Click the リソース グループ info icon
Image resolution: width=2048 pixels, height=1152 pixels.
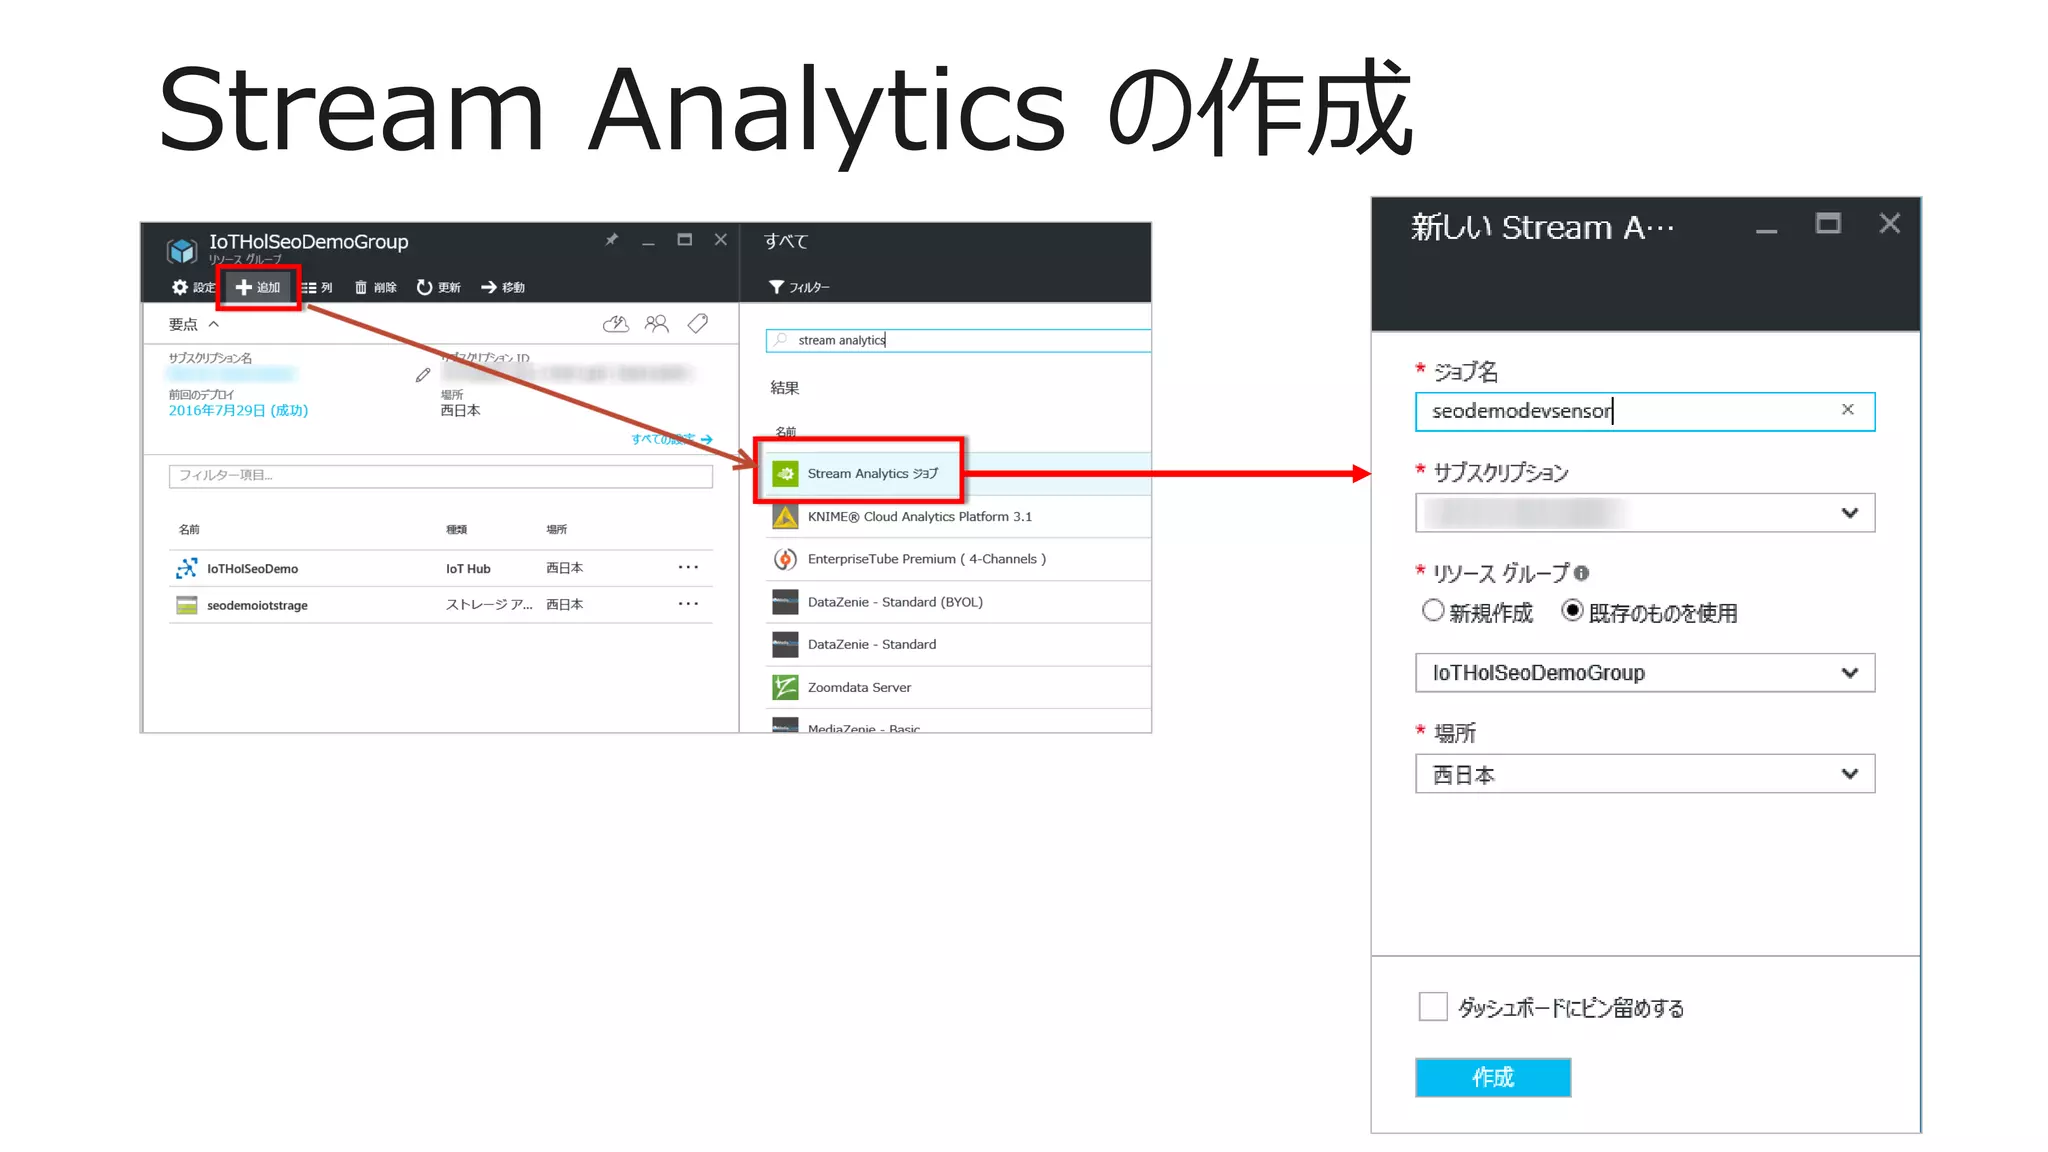point(1581,573)
